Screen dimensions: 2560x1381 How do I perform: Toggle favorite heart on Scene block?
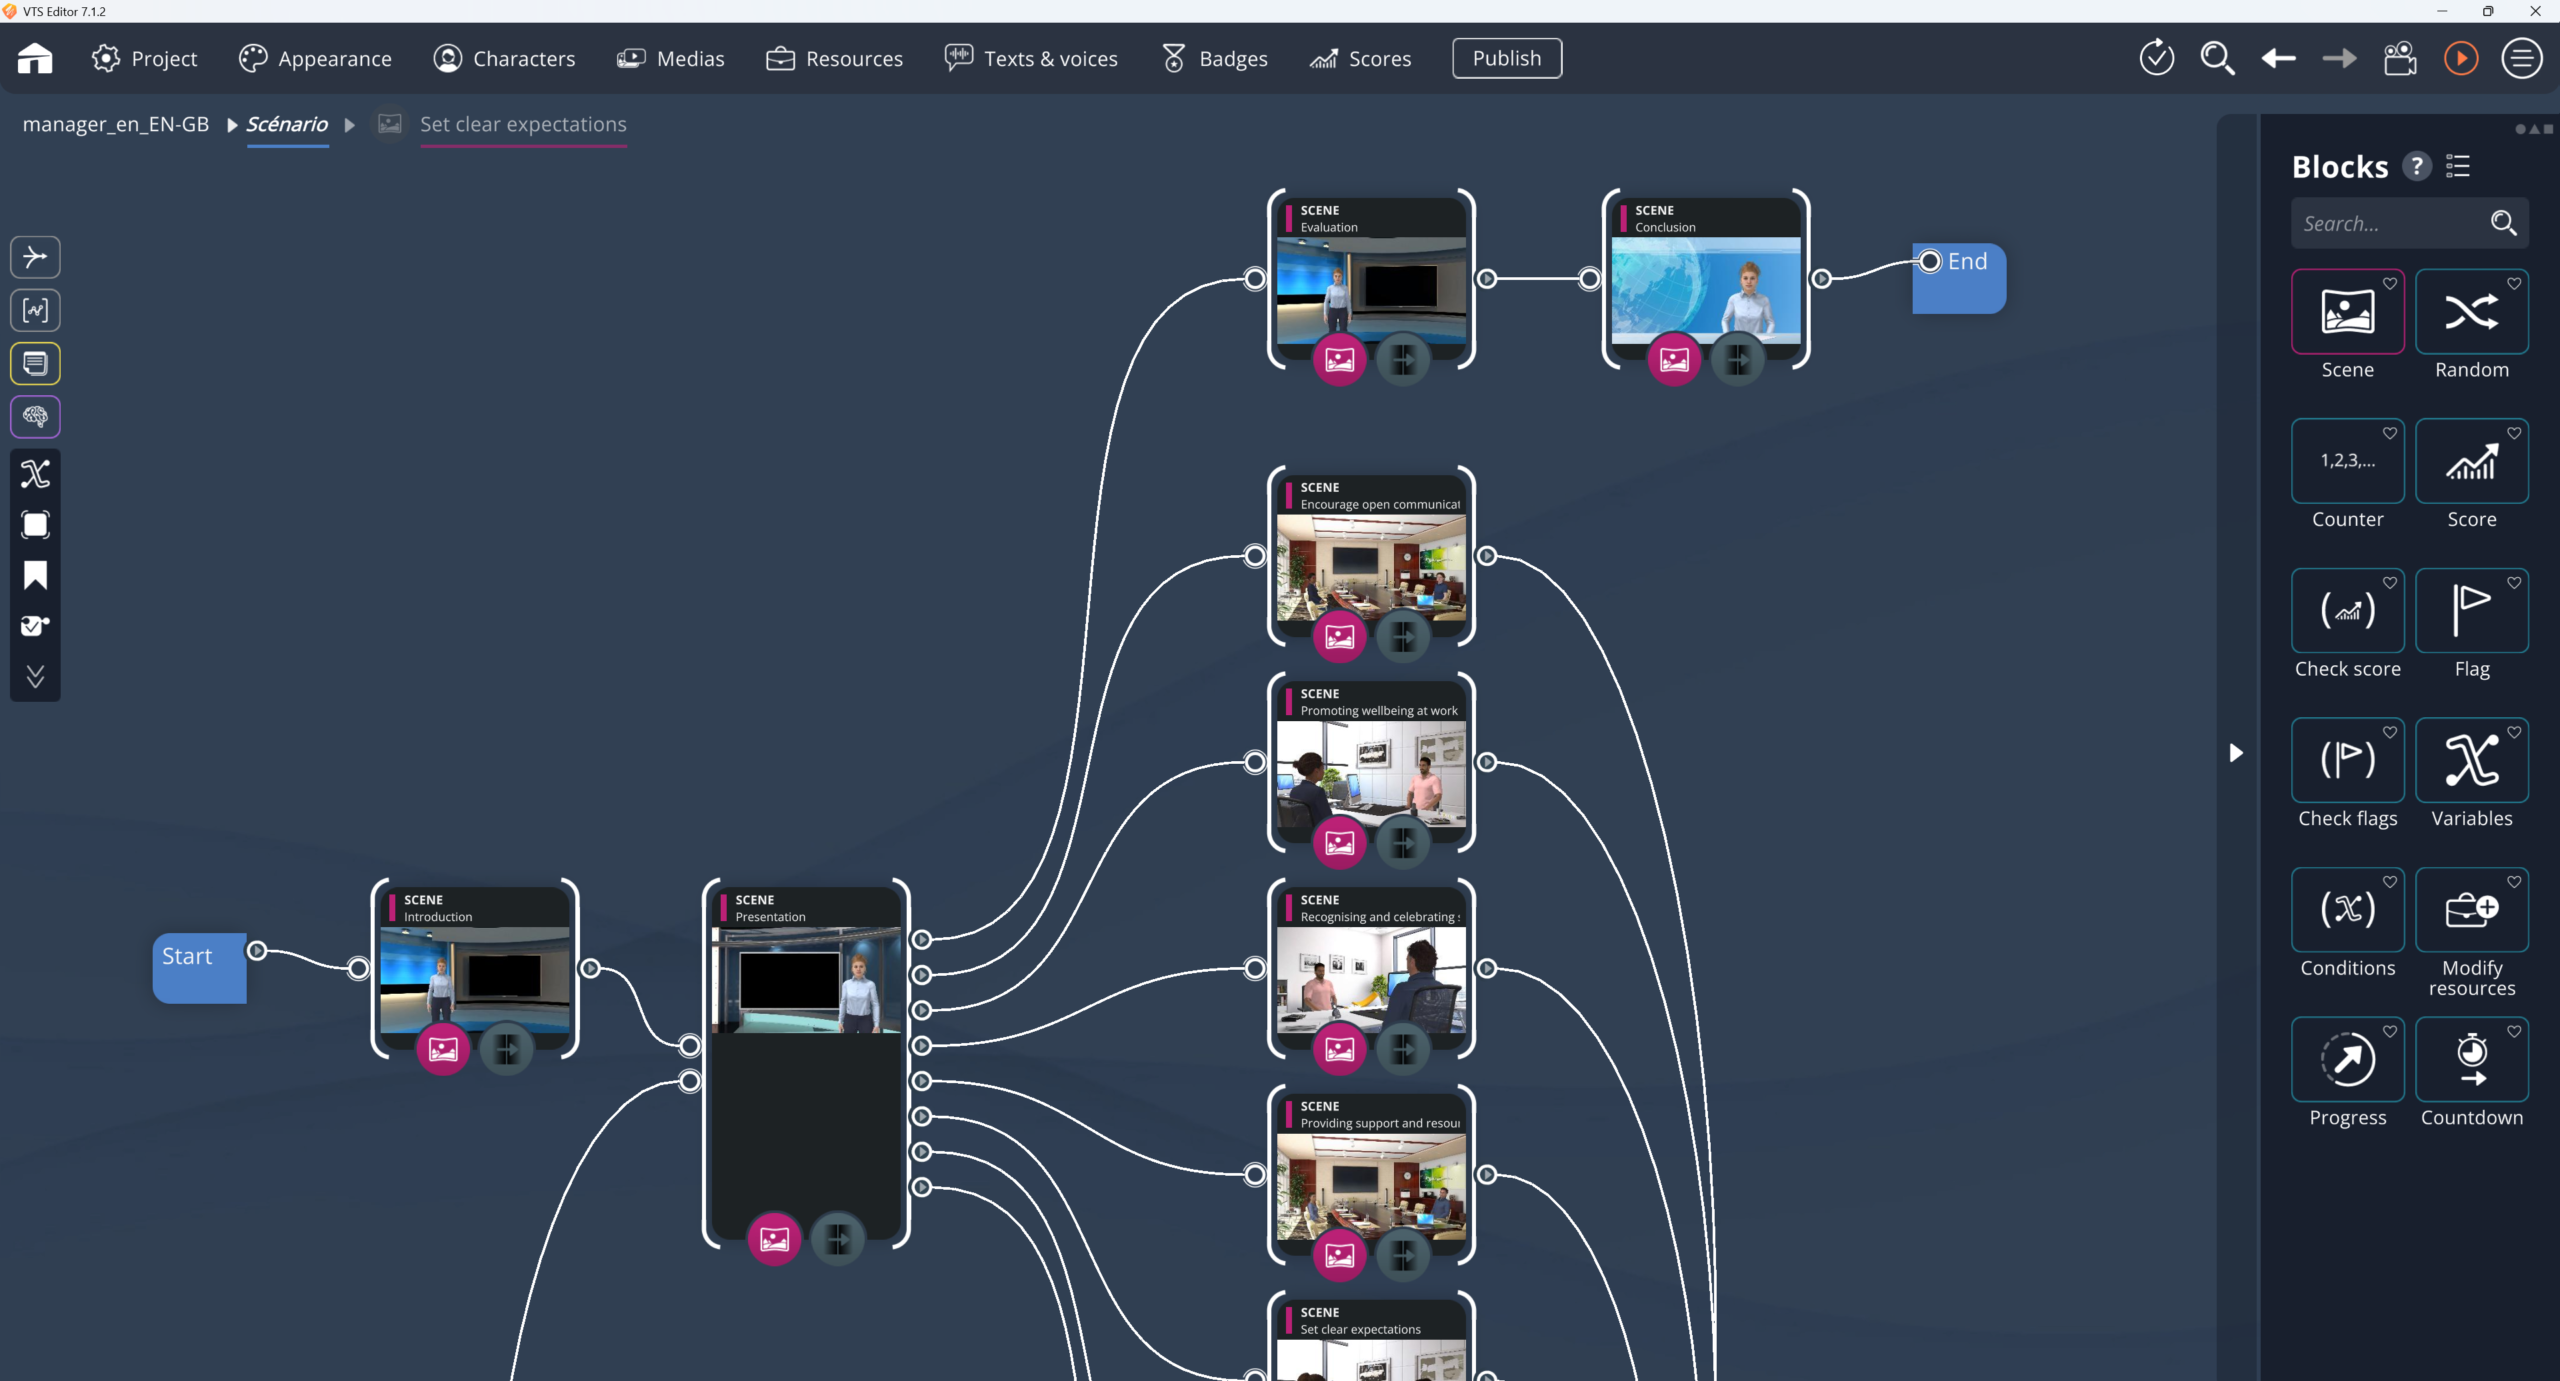2390,283
